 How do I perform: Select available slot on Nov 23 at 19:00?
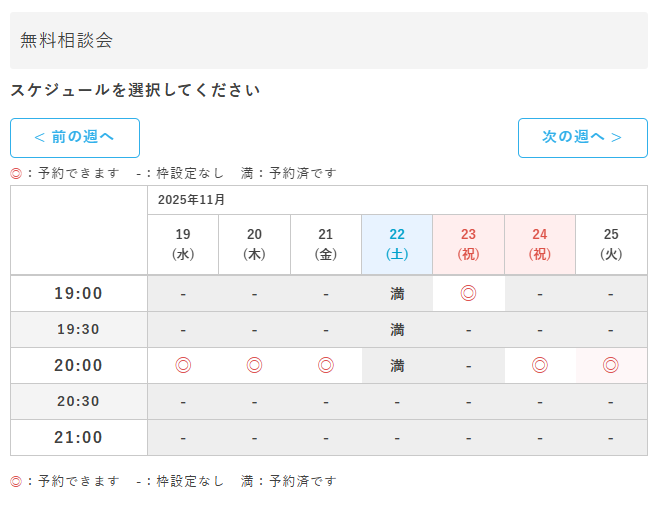coord(468,293)
